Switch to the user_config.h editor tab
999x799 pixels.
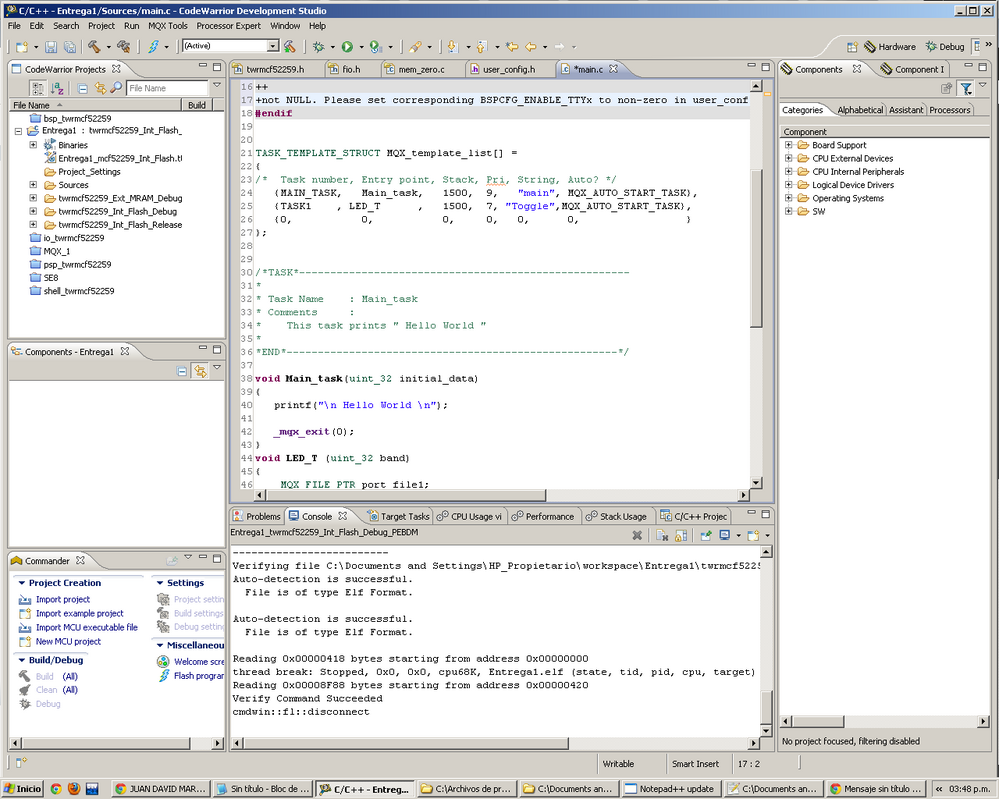(x=508, y=70)
